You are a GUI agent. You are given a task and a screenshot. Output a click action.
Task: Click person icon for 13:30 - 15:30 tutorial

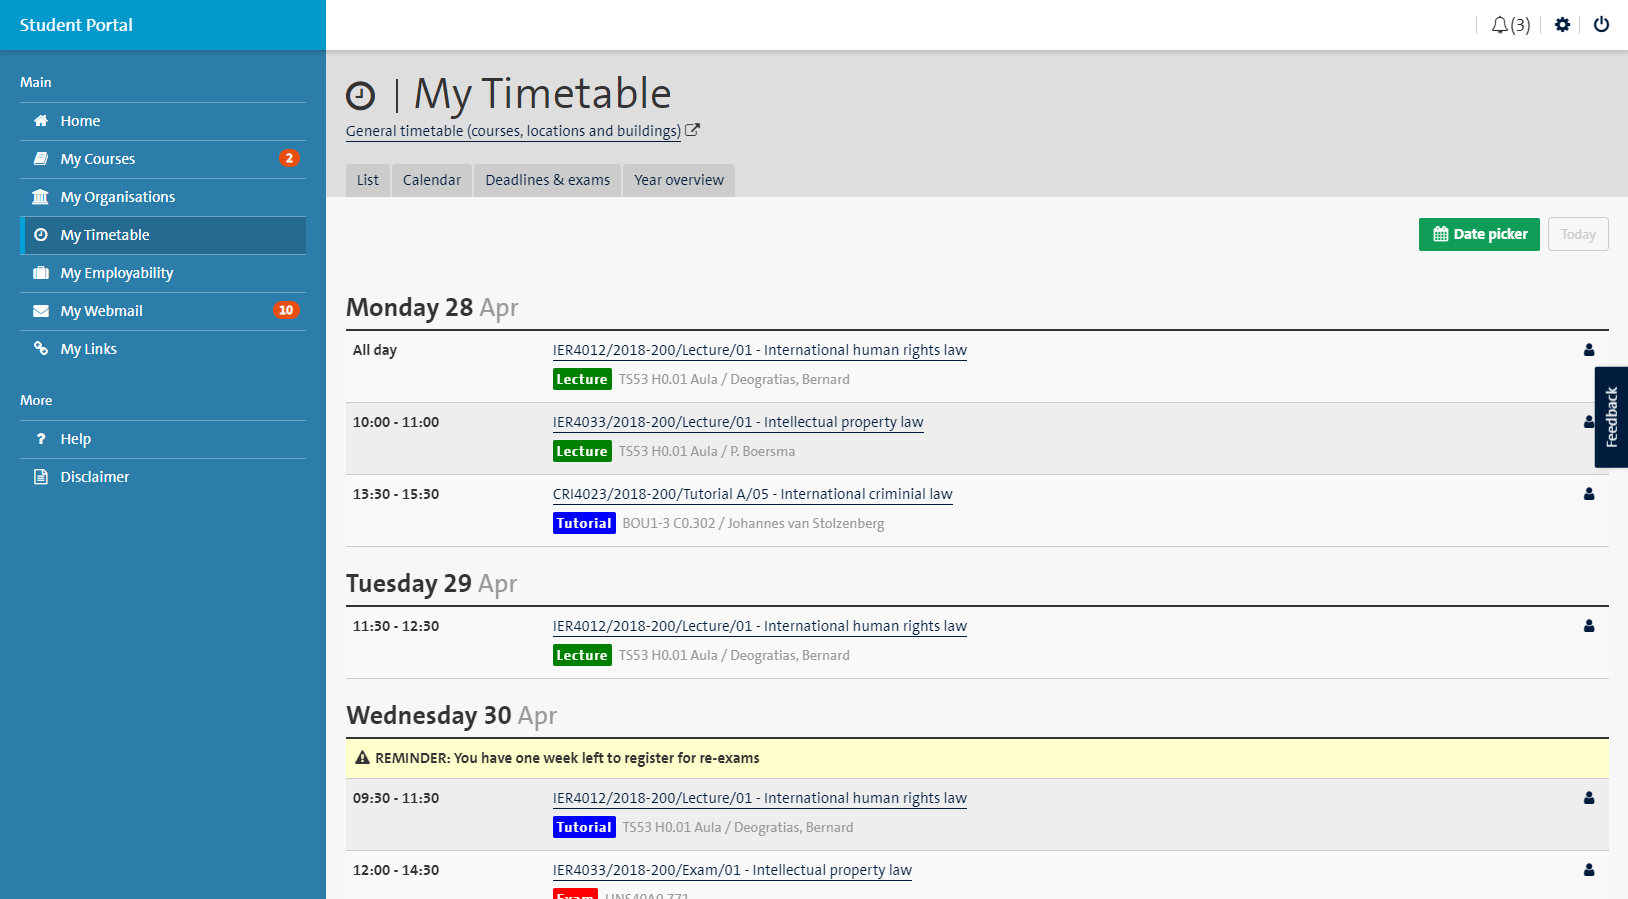(1589, 494)
